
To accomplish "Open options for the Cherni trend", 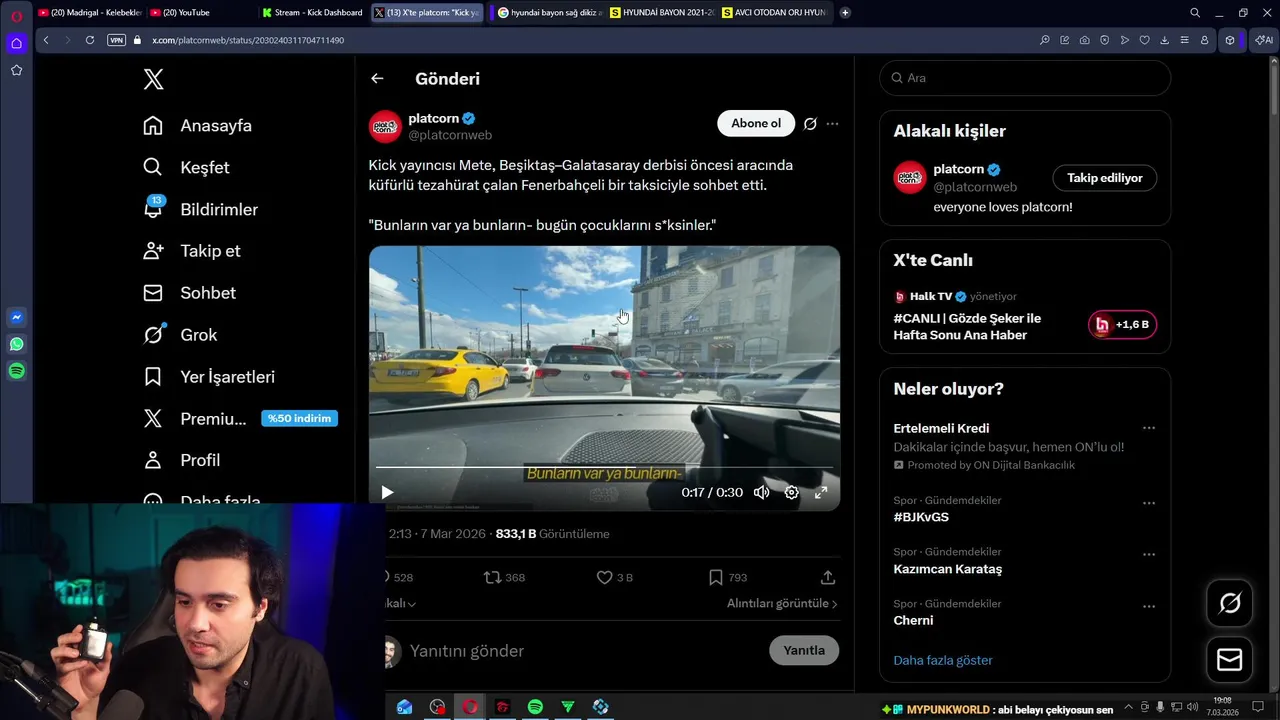I will (x=1149, y=606).
